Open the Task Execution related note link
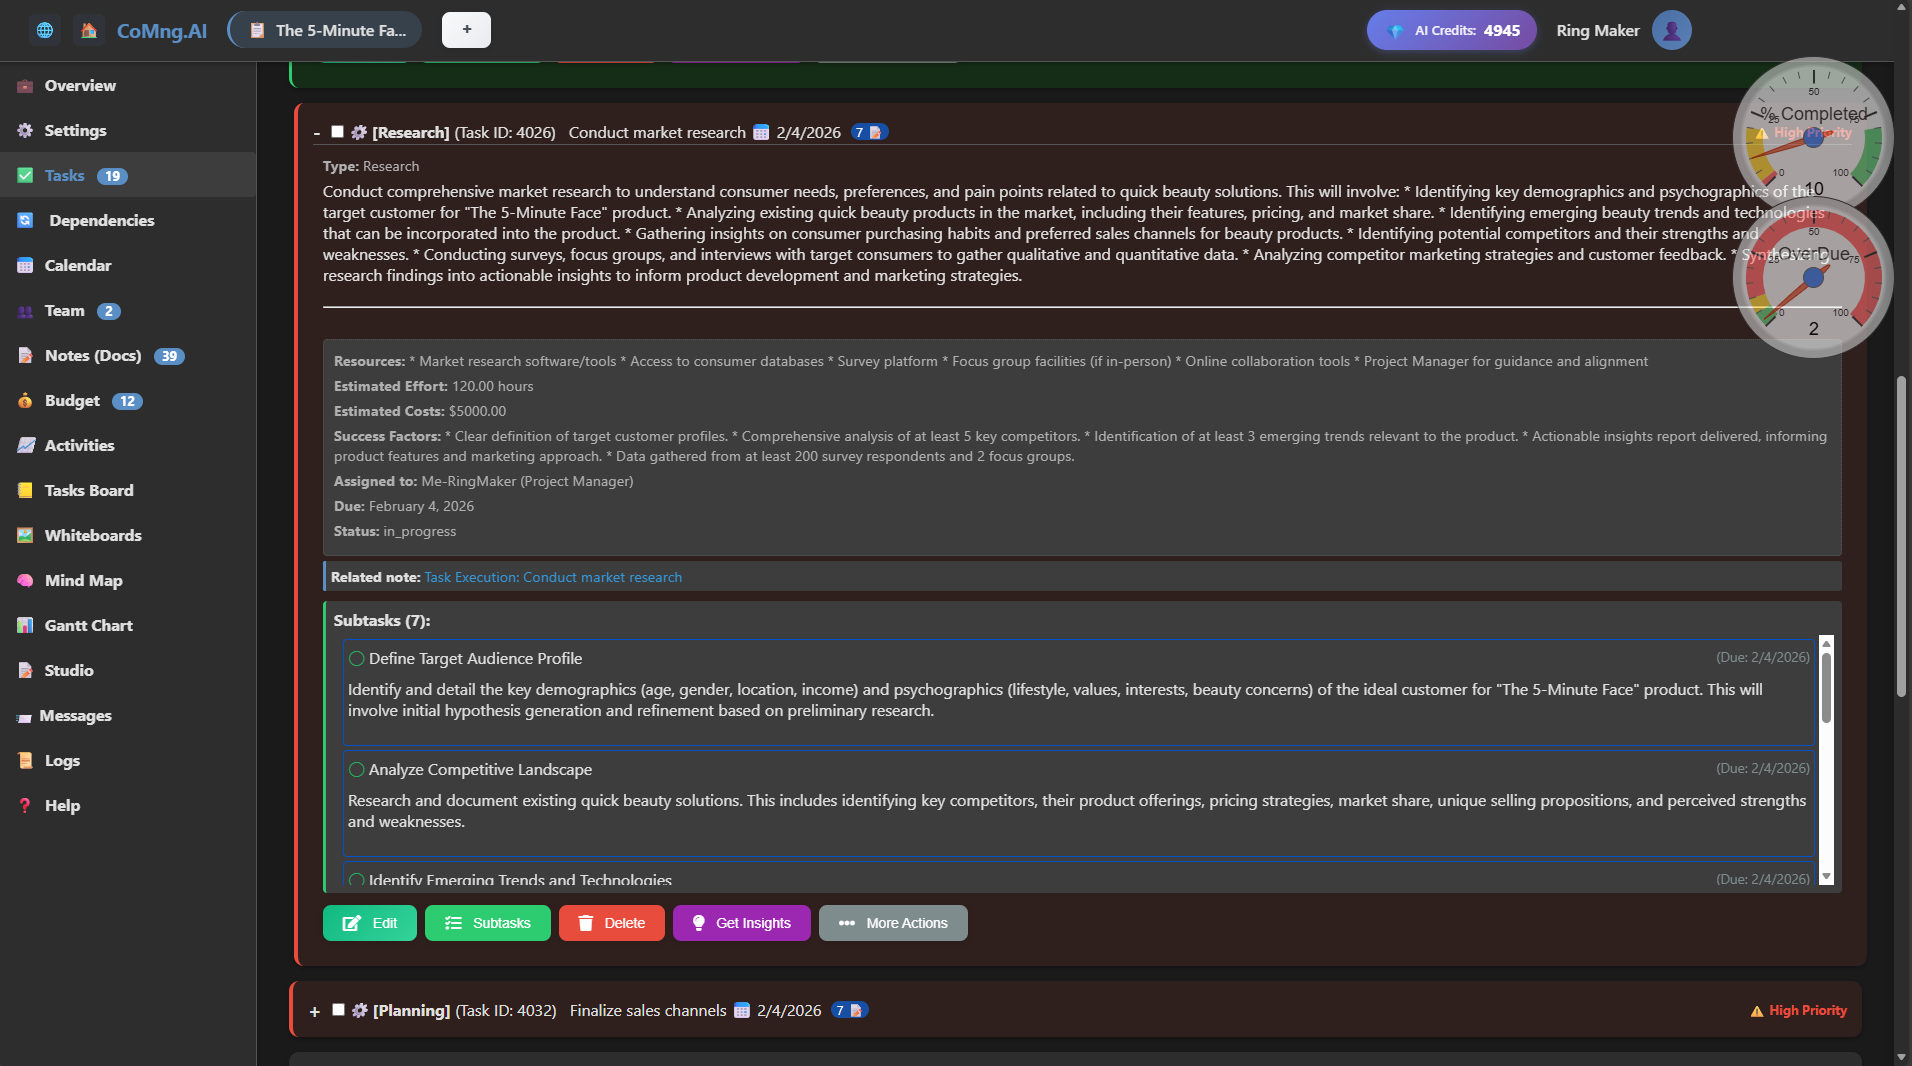This screenshot has width=1912, height=1066. point(553,577)
